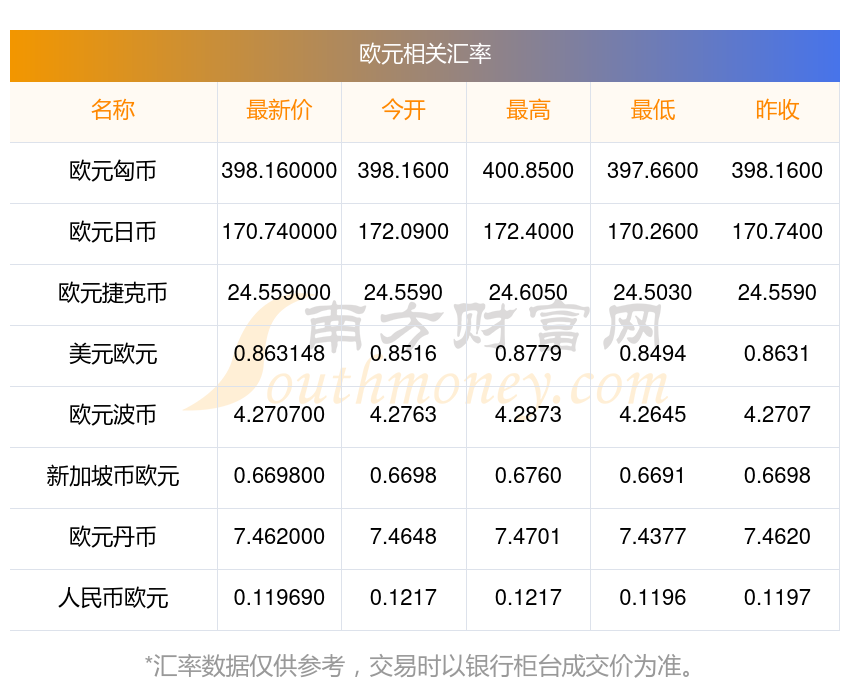This screenshot has height=698, width=850.
Task: Click the open value 172.0900
Action: tap(403, 232)
